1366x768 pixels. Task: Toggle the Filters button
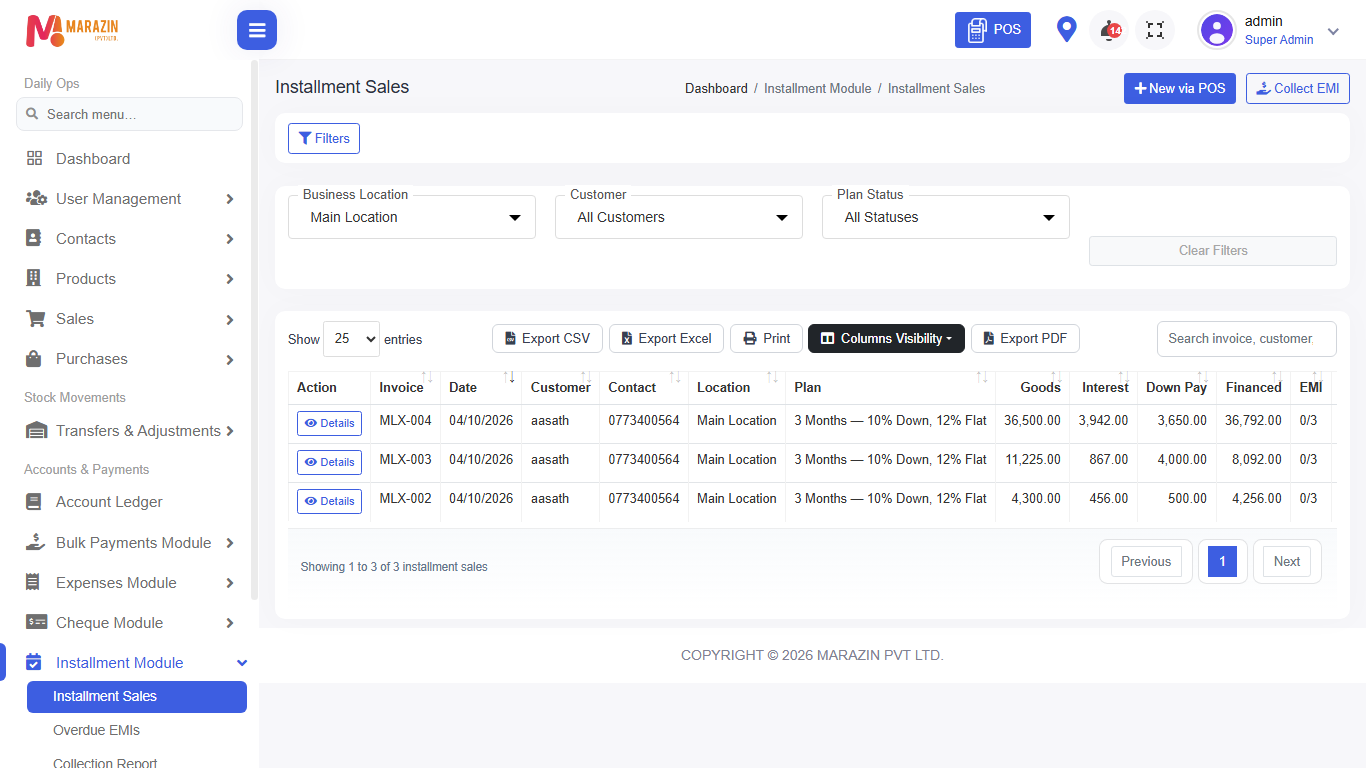[324, 139]
